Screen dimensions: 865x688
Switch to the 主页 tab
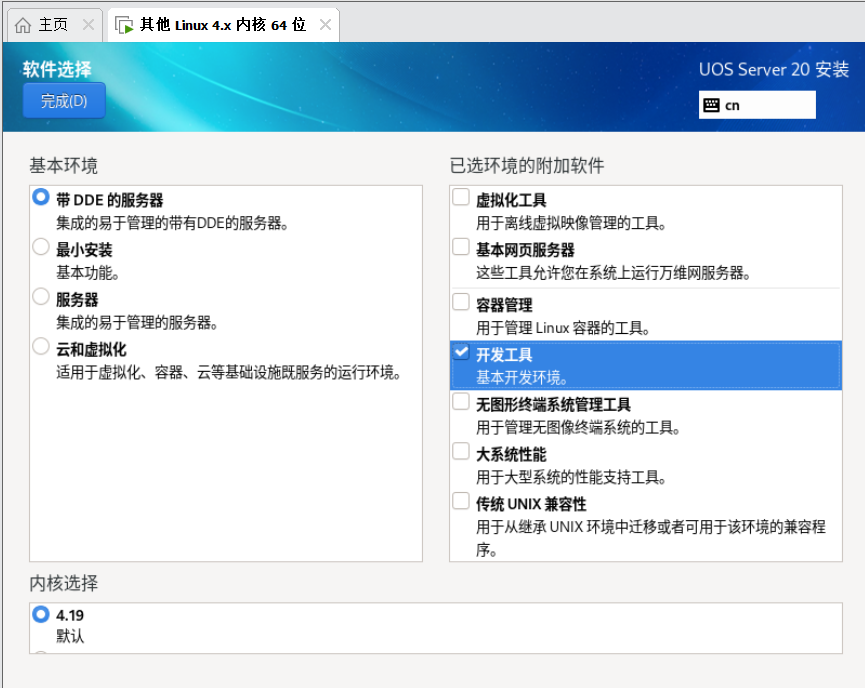click(54, 25)
